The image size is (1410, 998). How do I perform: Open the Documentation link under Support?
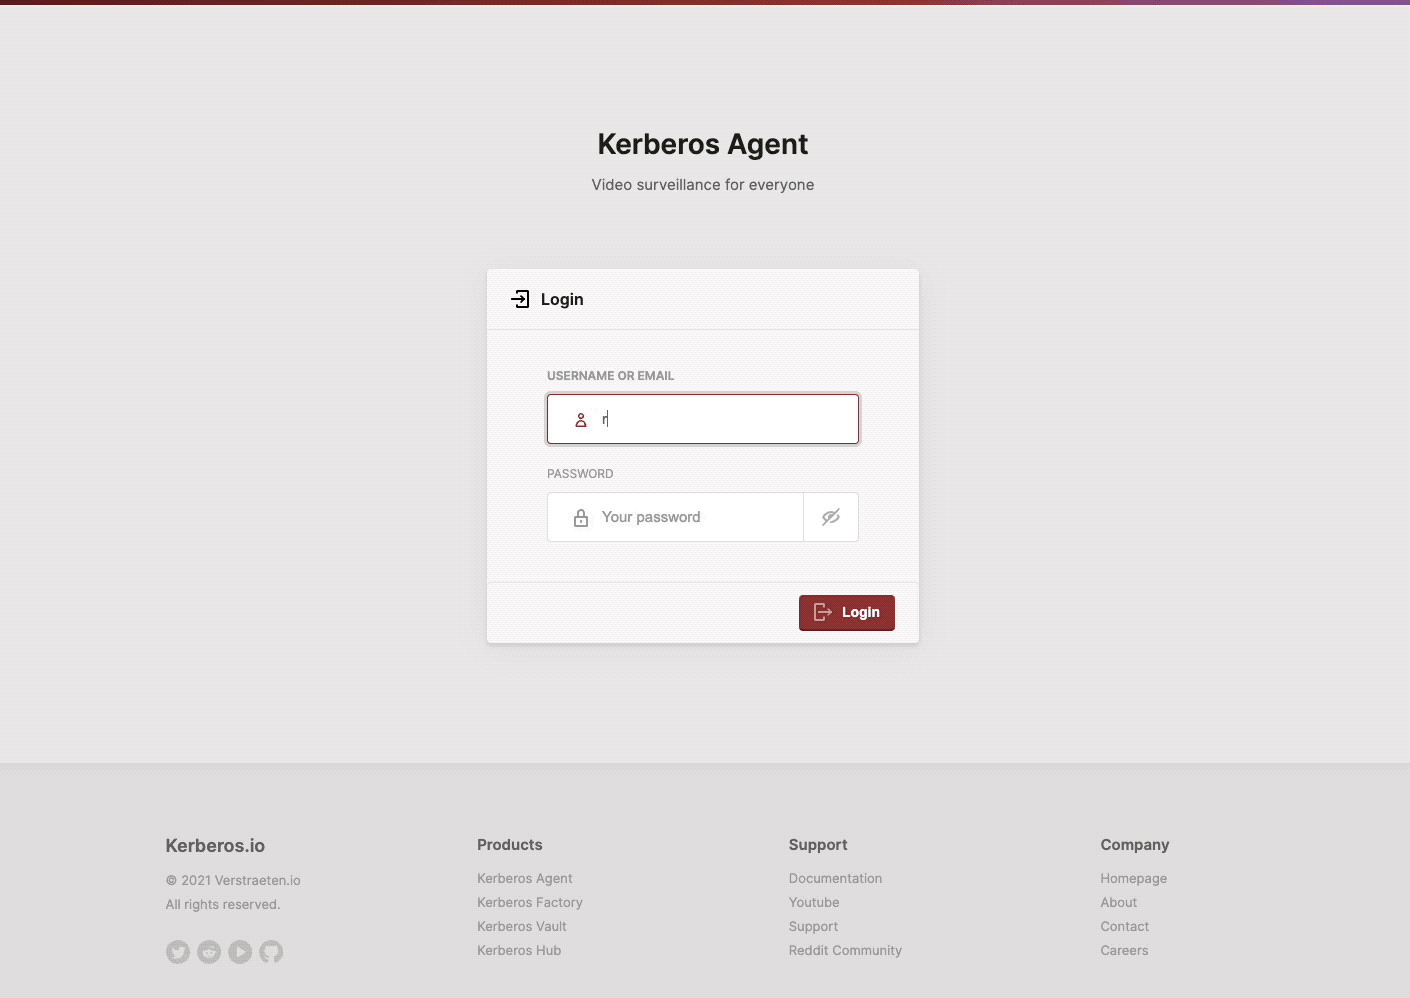click(x=836, y=878)
